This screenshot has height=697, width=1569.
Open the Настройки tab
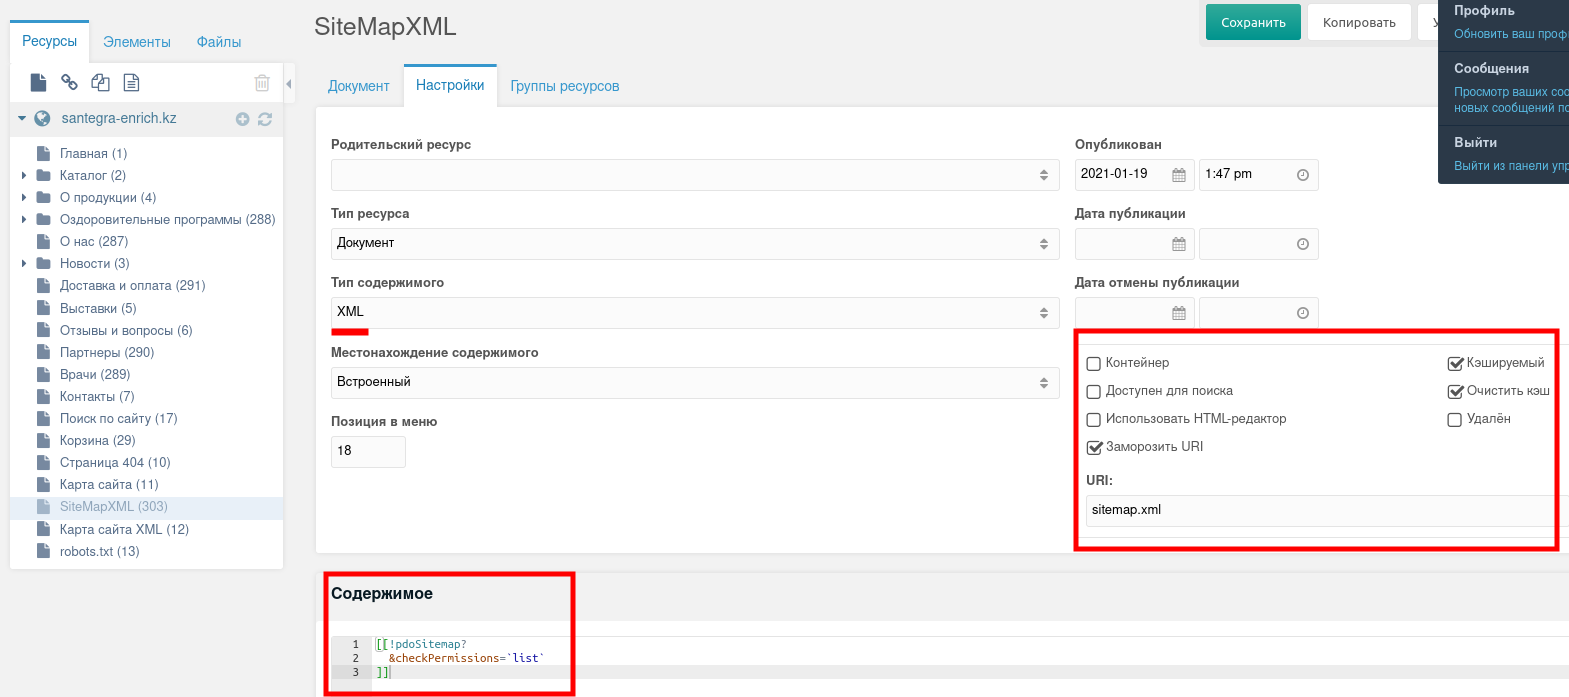coord(450,85)
